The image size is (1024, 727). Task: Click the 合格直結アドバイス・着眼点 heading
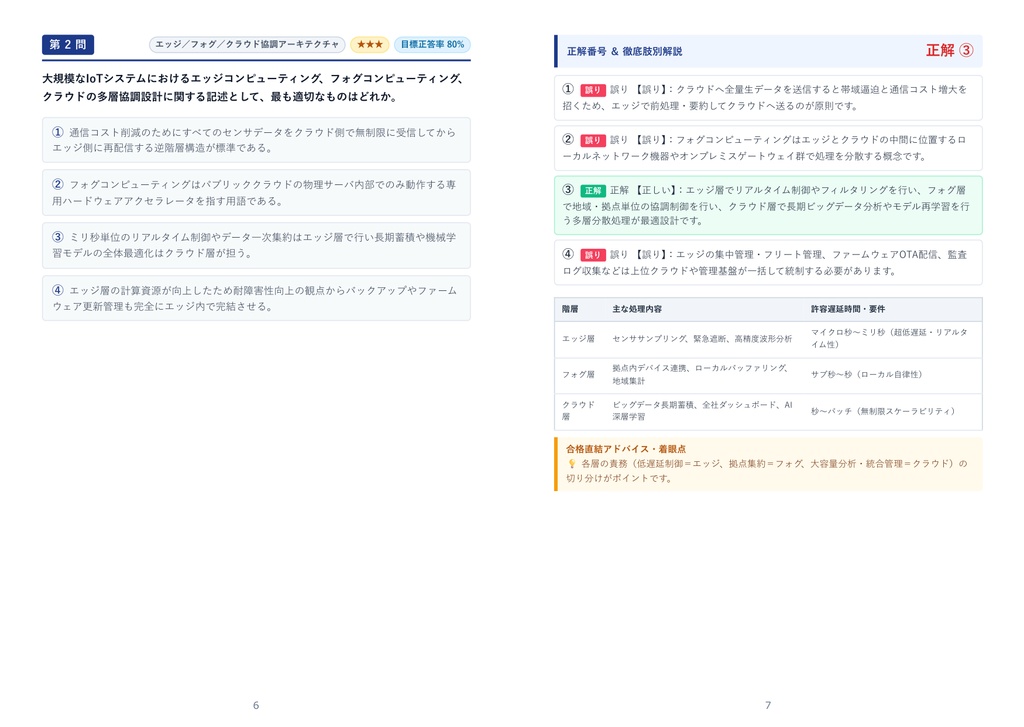(626, 449)
